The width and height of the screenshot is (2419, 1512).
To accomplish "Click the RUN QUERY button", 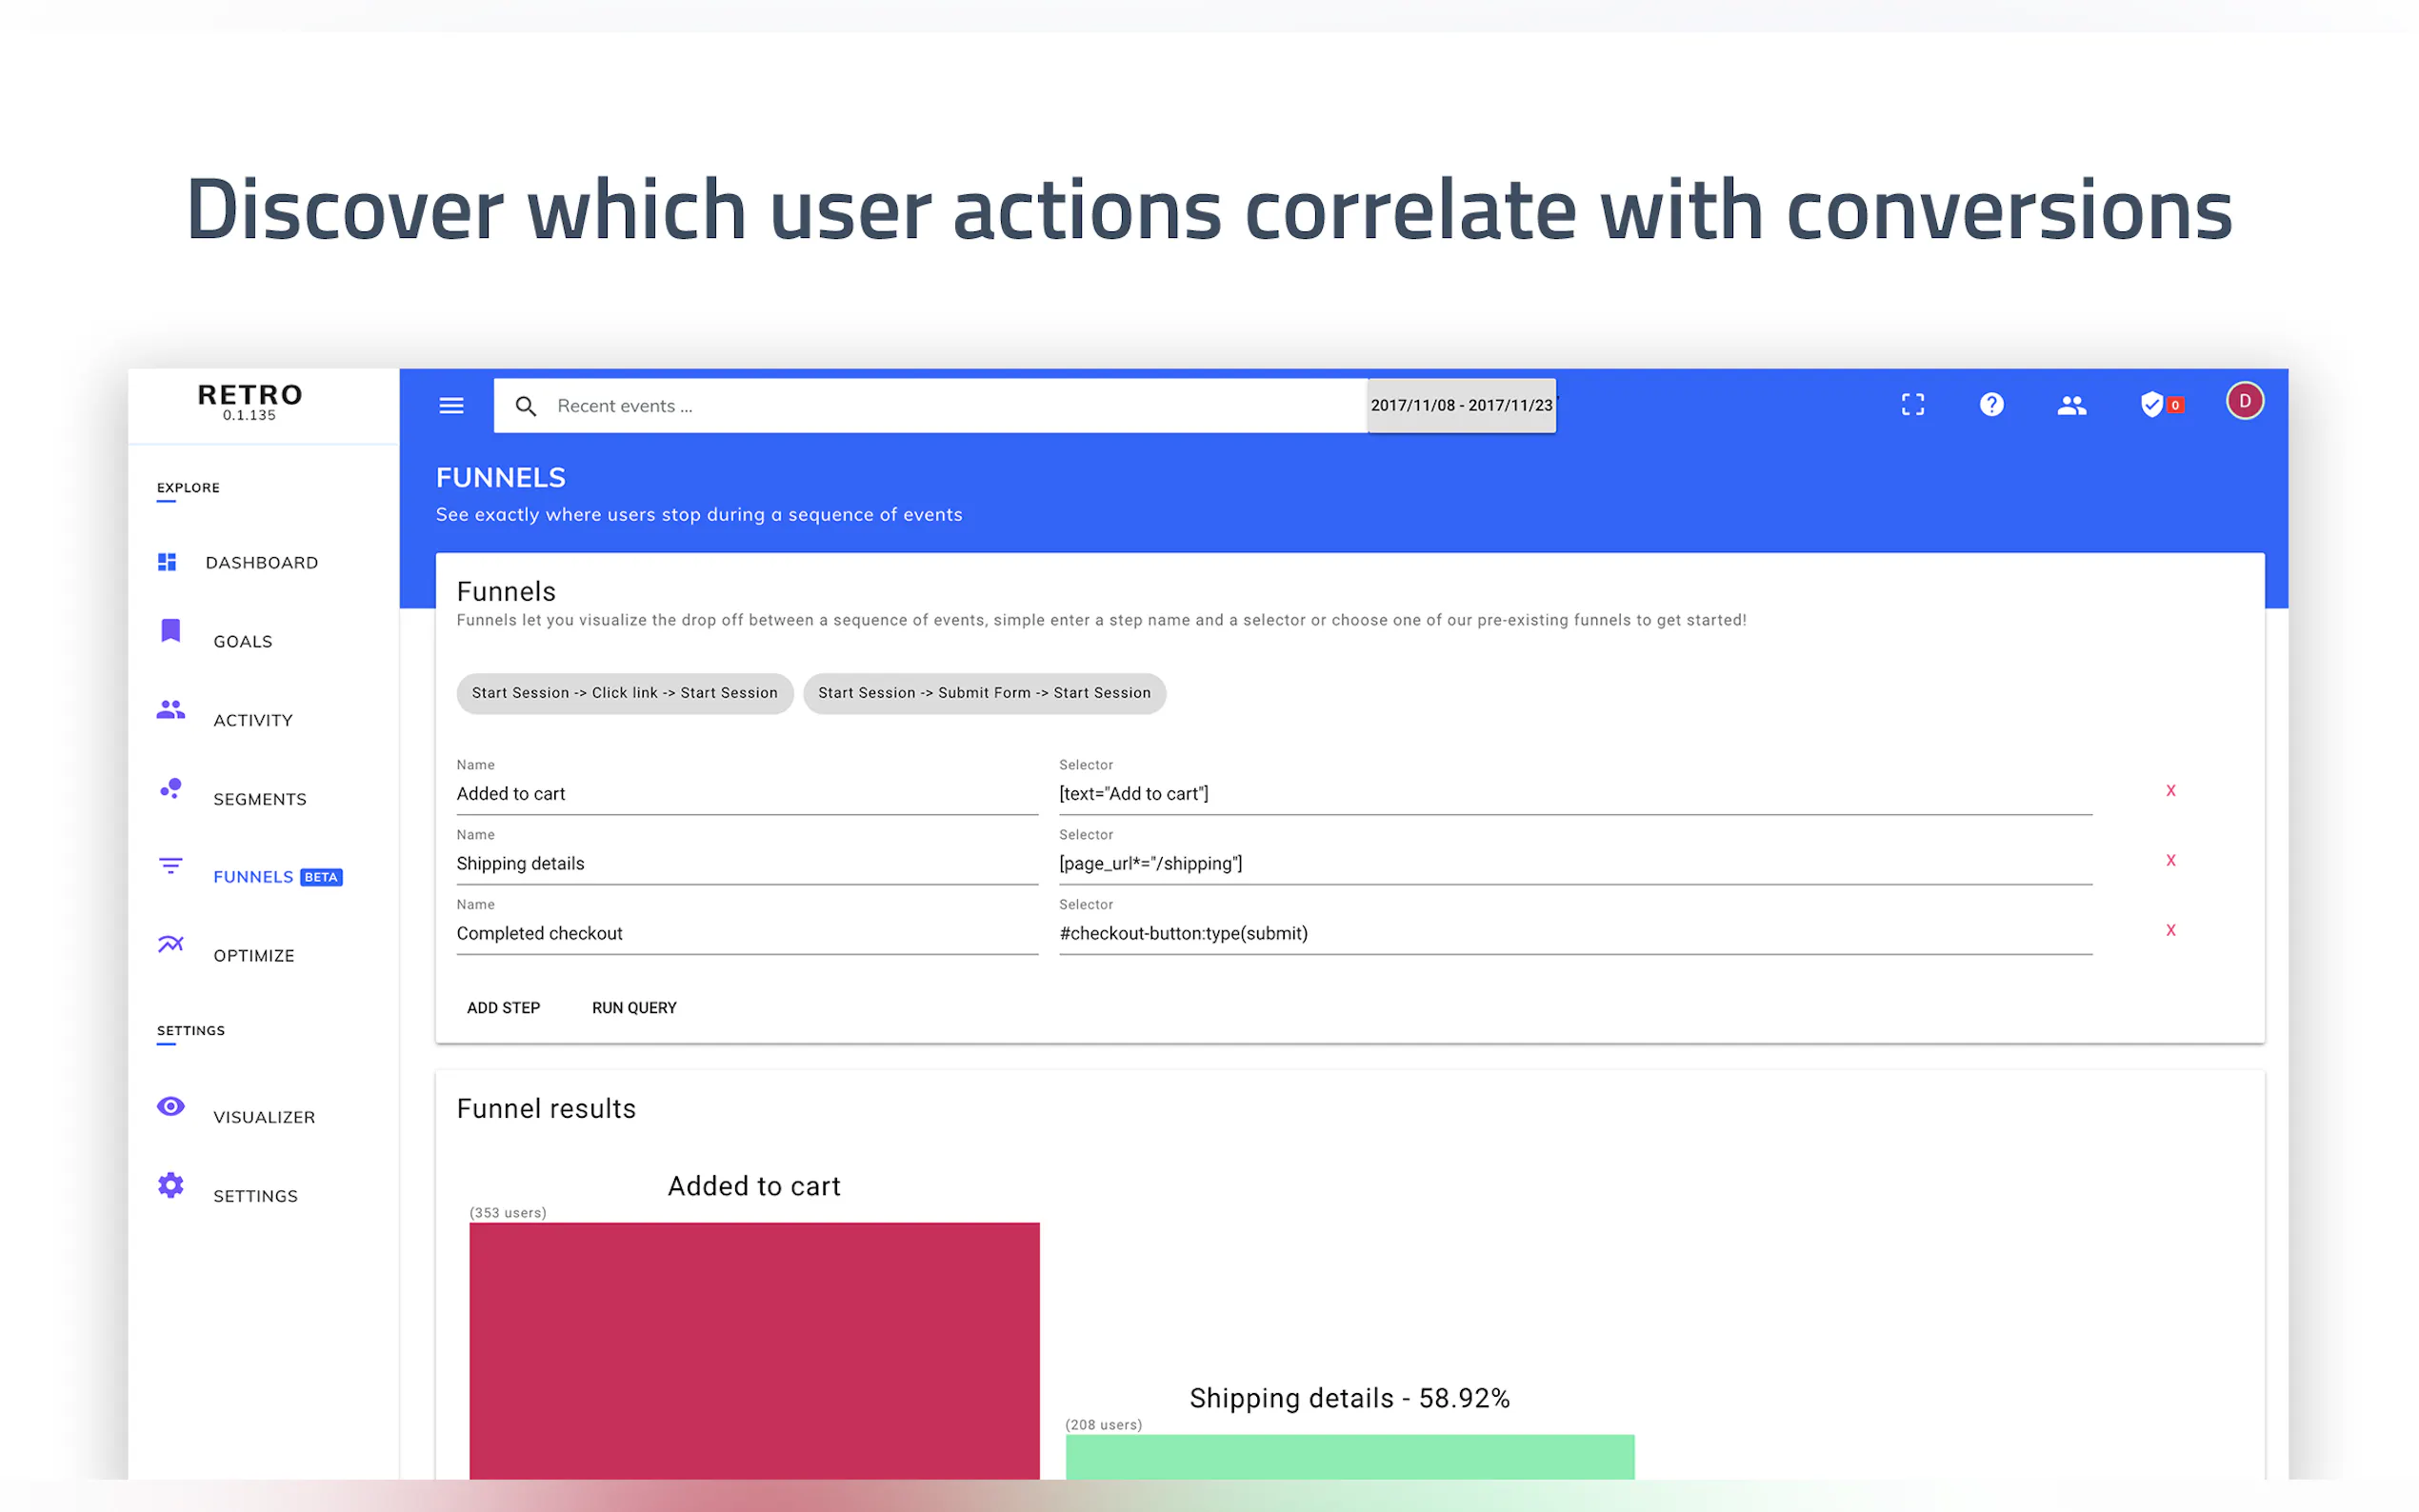I will coord(633,1007).
